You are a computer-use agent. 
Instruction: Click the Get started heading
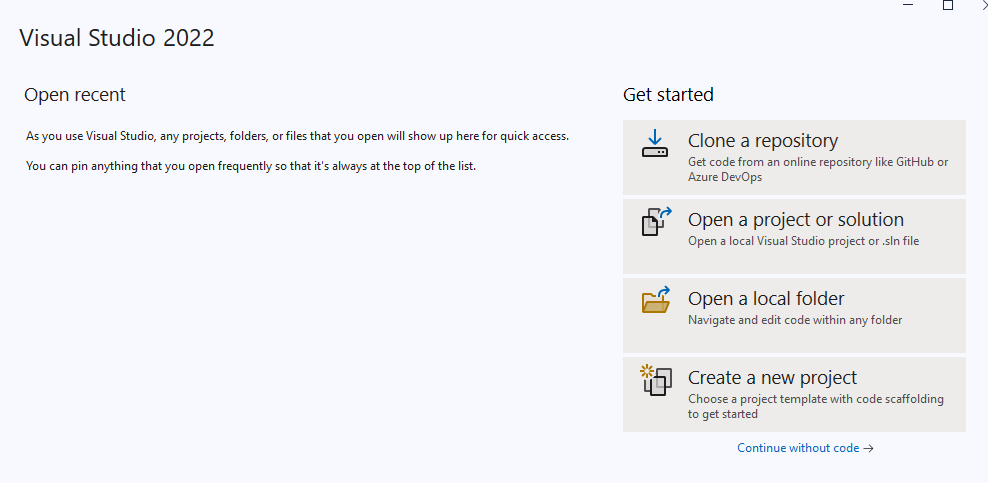pyautogui.click(x=669, y=95)
